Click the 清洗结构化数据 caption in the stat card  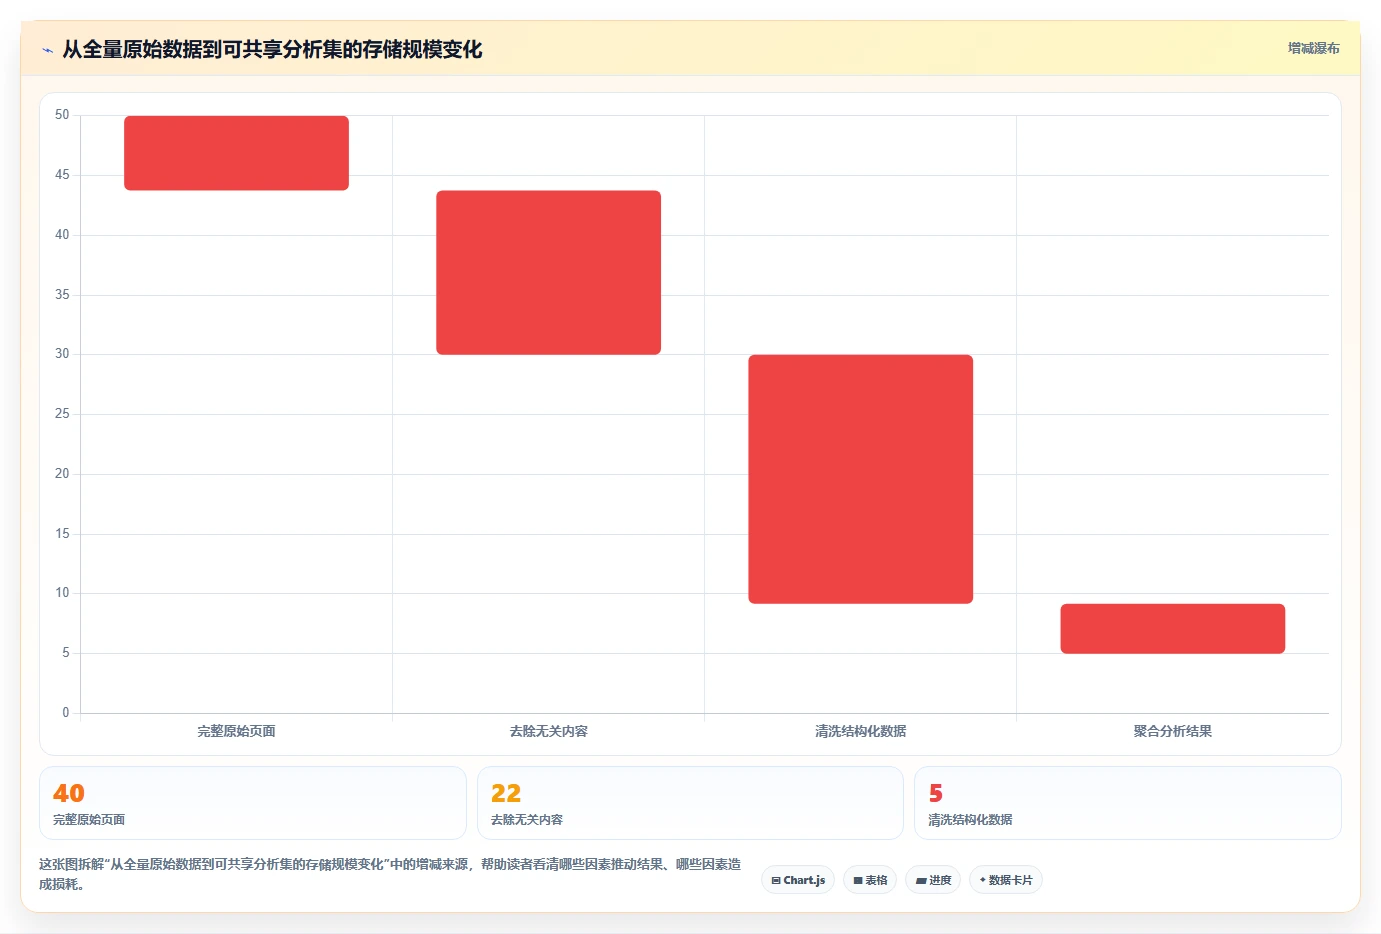pyautogui.click(x=970, y=819)
